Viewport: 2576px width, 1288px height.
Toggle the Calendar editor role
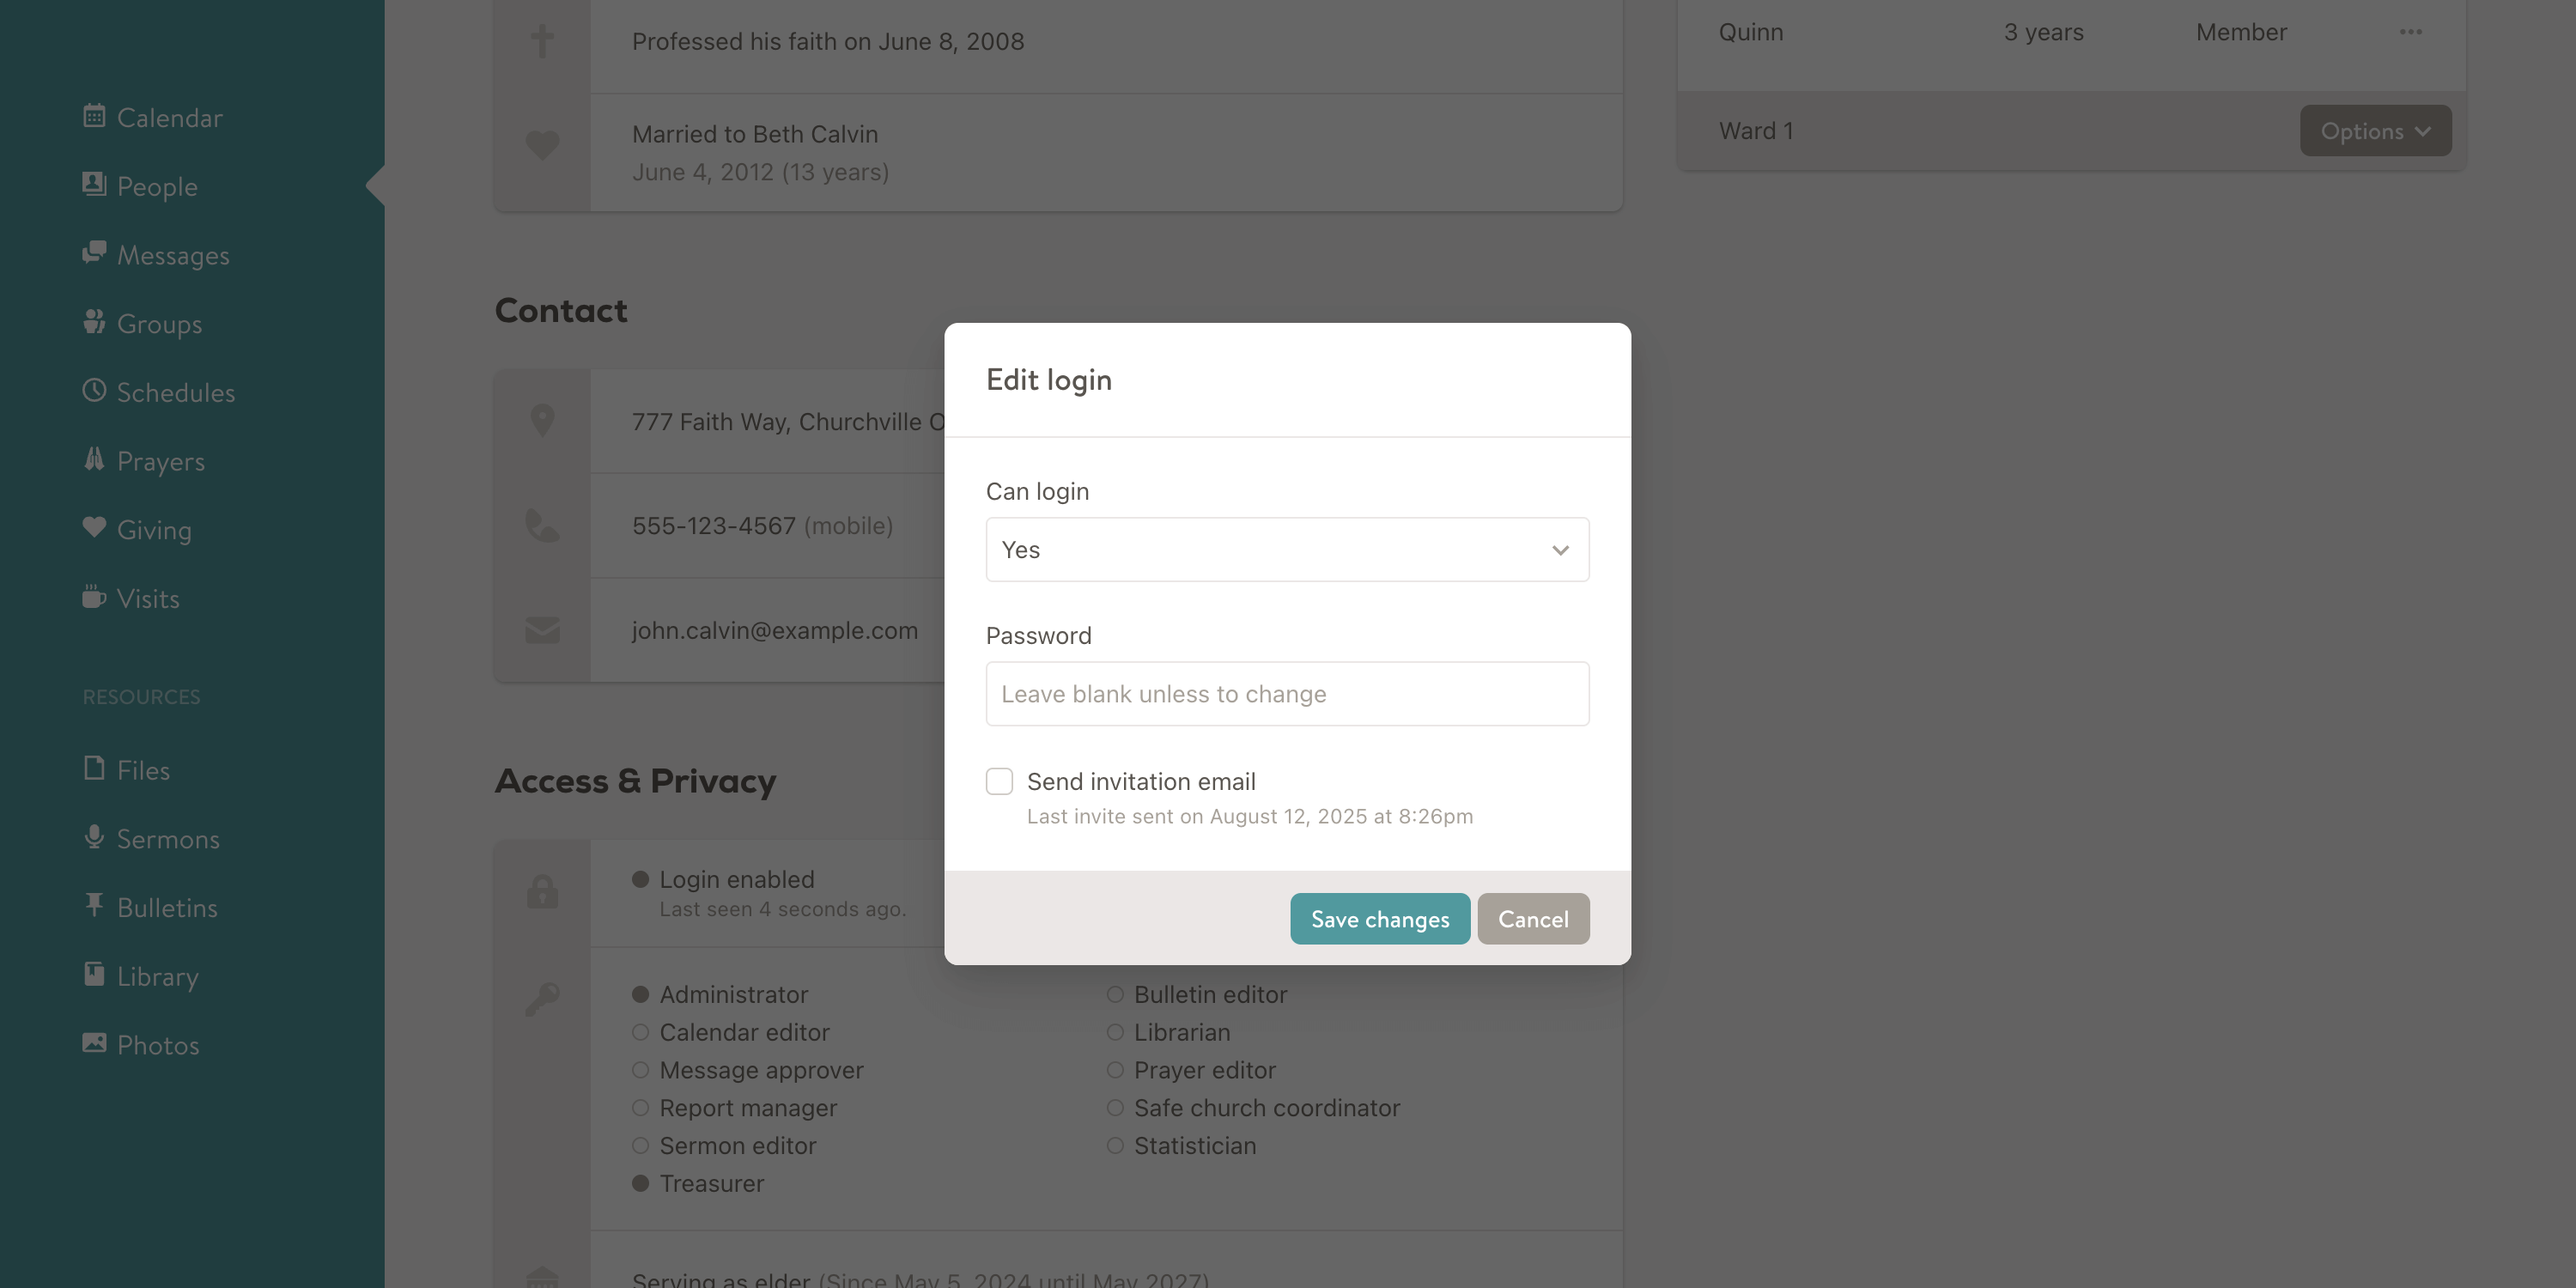tap(641, 1032)
